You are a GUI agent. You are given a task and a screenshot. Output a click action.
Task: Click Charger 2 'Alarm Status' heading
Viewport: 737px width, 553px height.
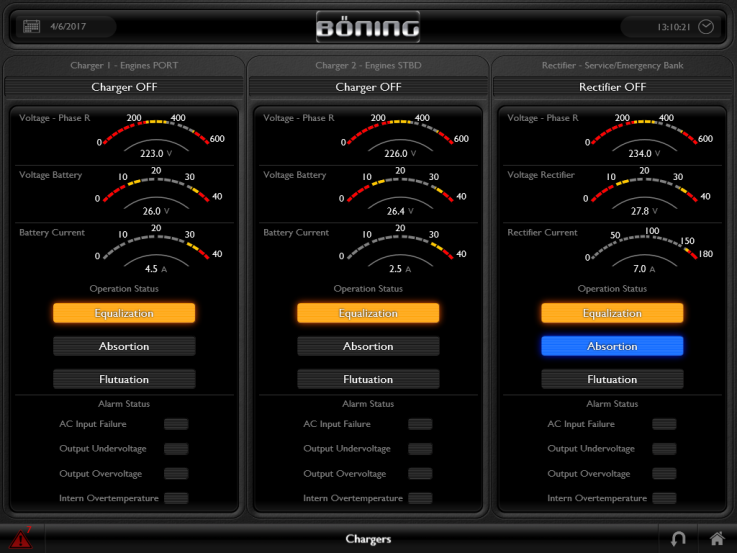tap(368, 404)
